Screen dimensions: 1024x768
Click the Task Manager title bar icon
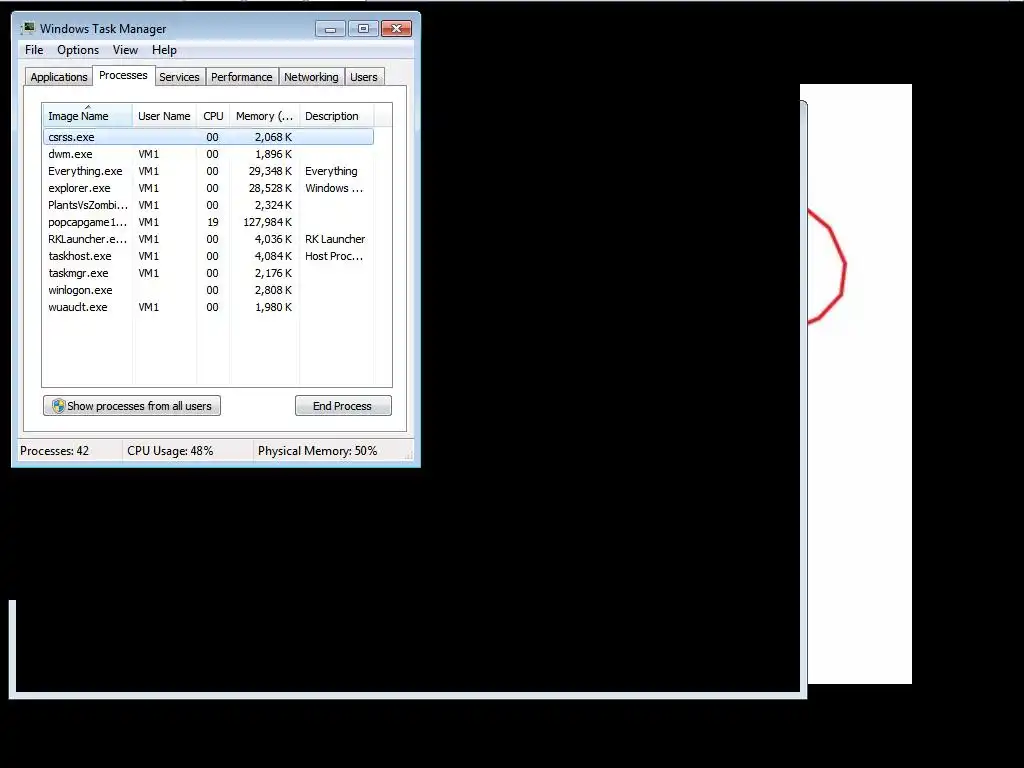(28, 29)
